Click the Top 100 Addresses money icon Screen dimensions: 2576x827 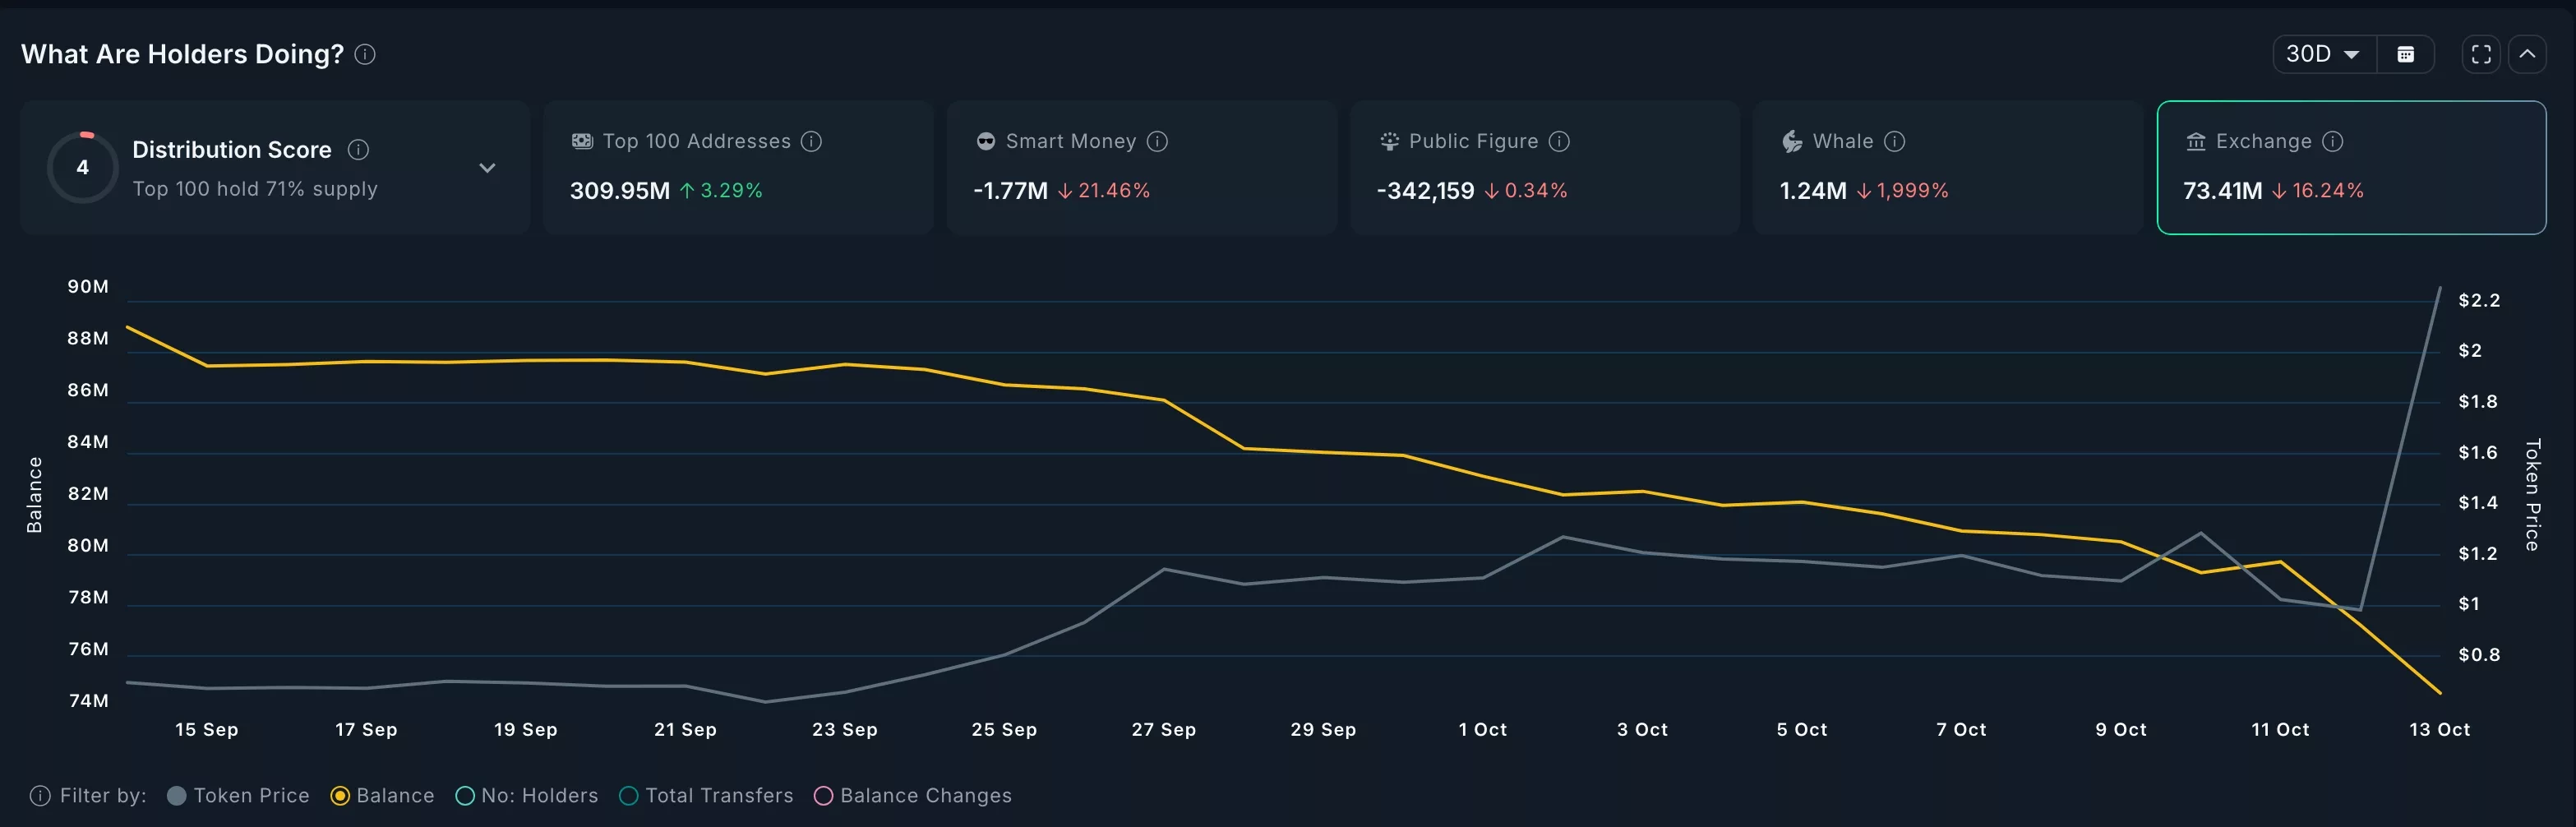click(x=582, y=141)
